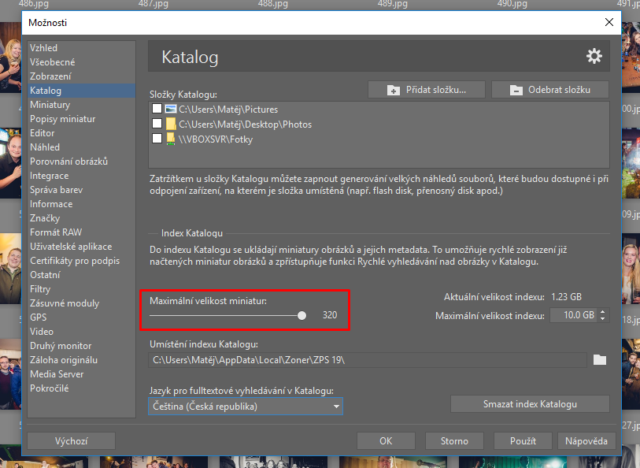Image resolution: width=640 pixels, height=468 pixels.
Task: Click the Pictures folder icon in catalog list
Action: (x=171, y=109)
